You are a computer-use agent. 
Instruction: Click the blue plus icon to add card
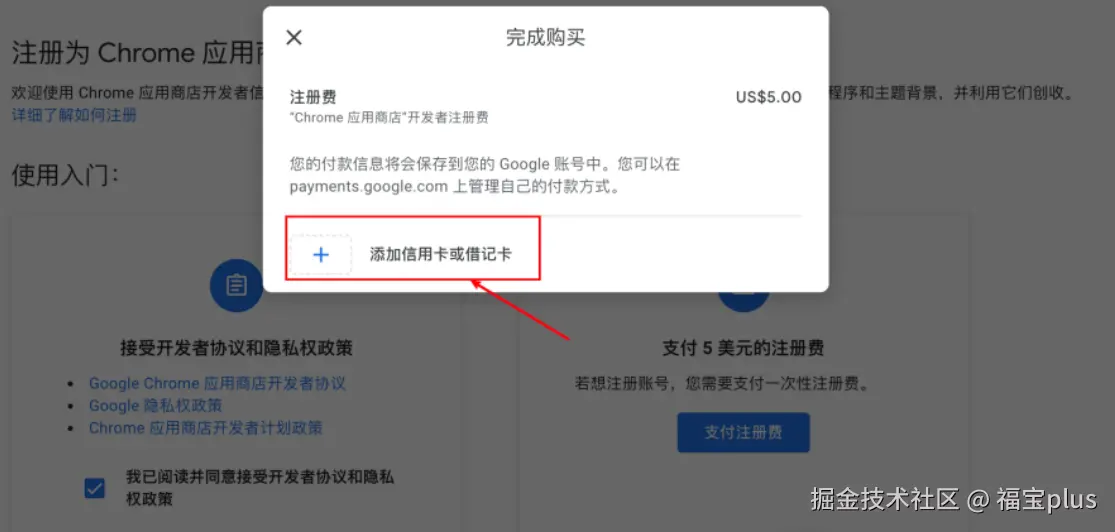[321, 255]
